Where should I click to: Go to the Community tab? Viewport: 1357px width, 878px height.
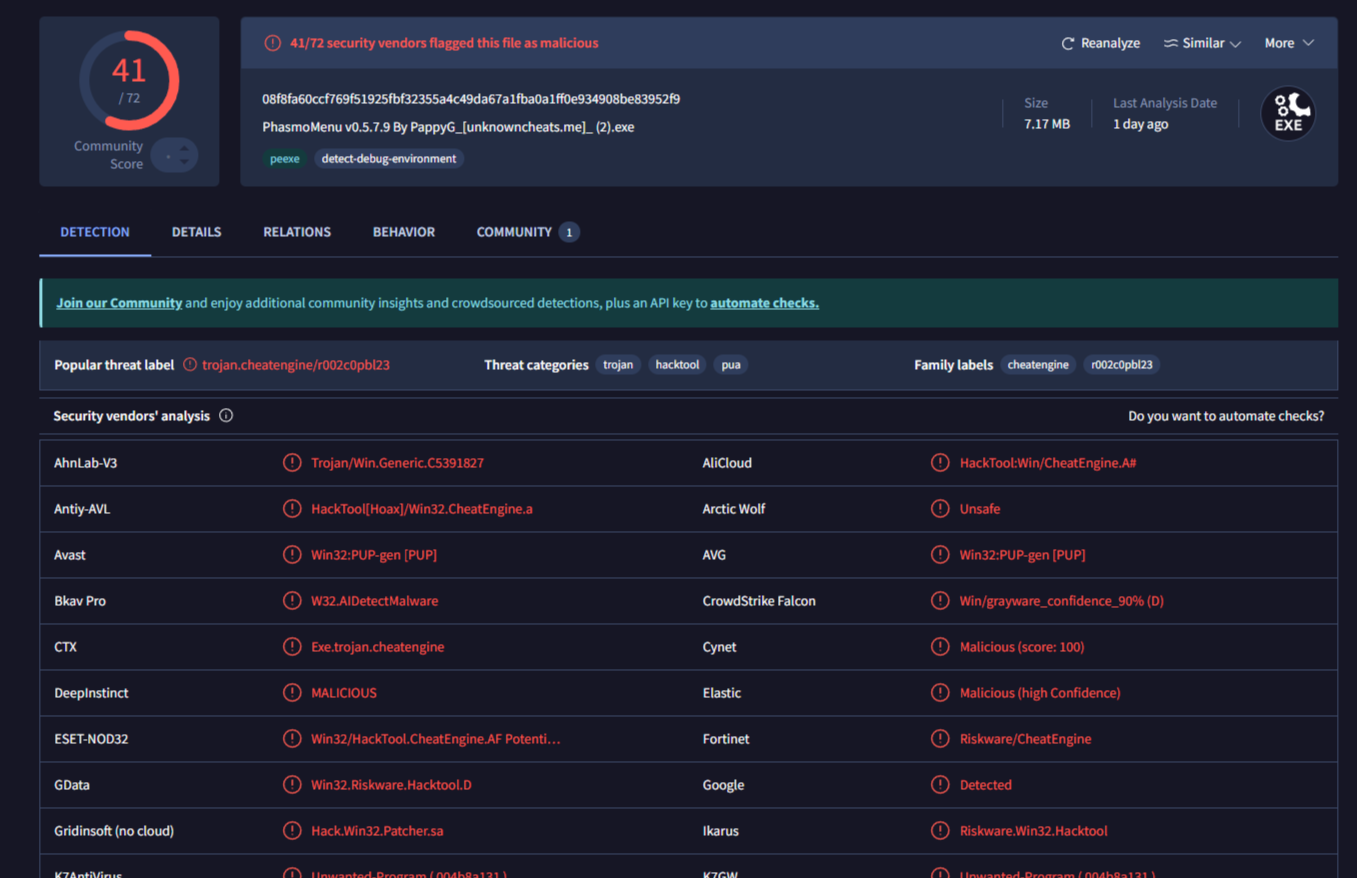click(514, 232)
